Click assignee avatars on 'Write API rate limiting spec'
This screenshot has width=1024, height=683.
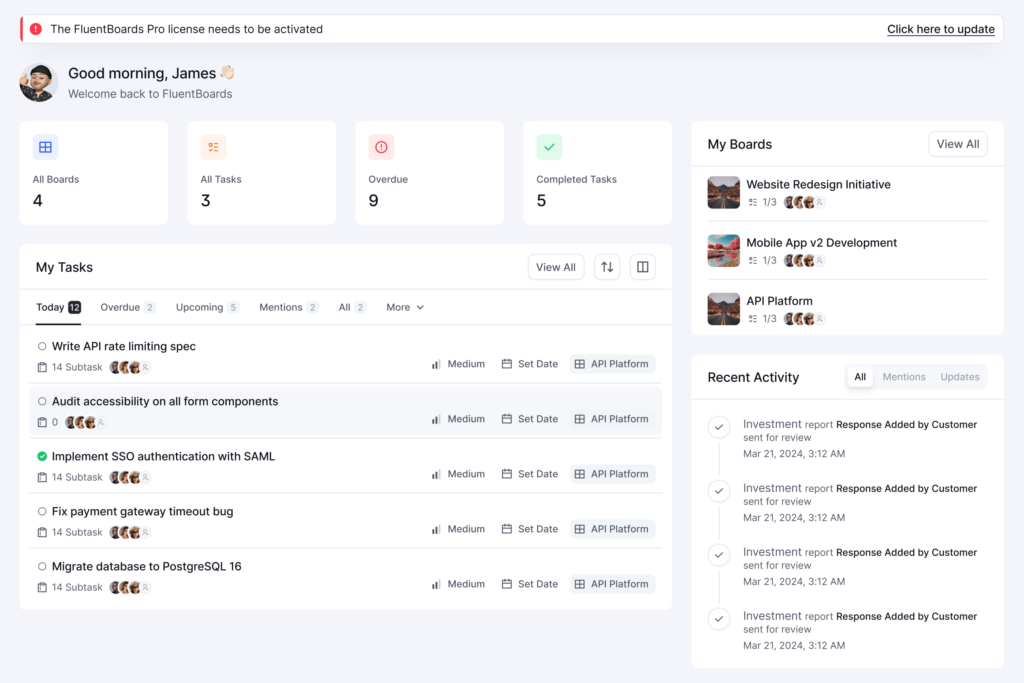(x=130, y=367)
